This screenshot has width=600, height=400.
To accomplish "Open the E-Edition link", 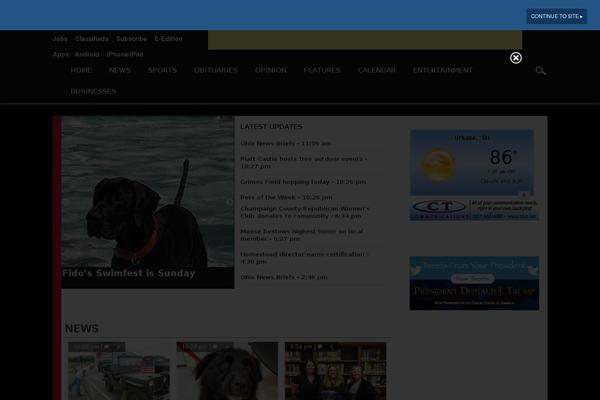I will (168, 39).
